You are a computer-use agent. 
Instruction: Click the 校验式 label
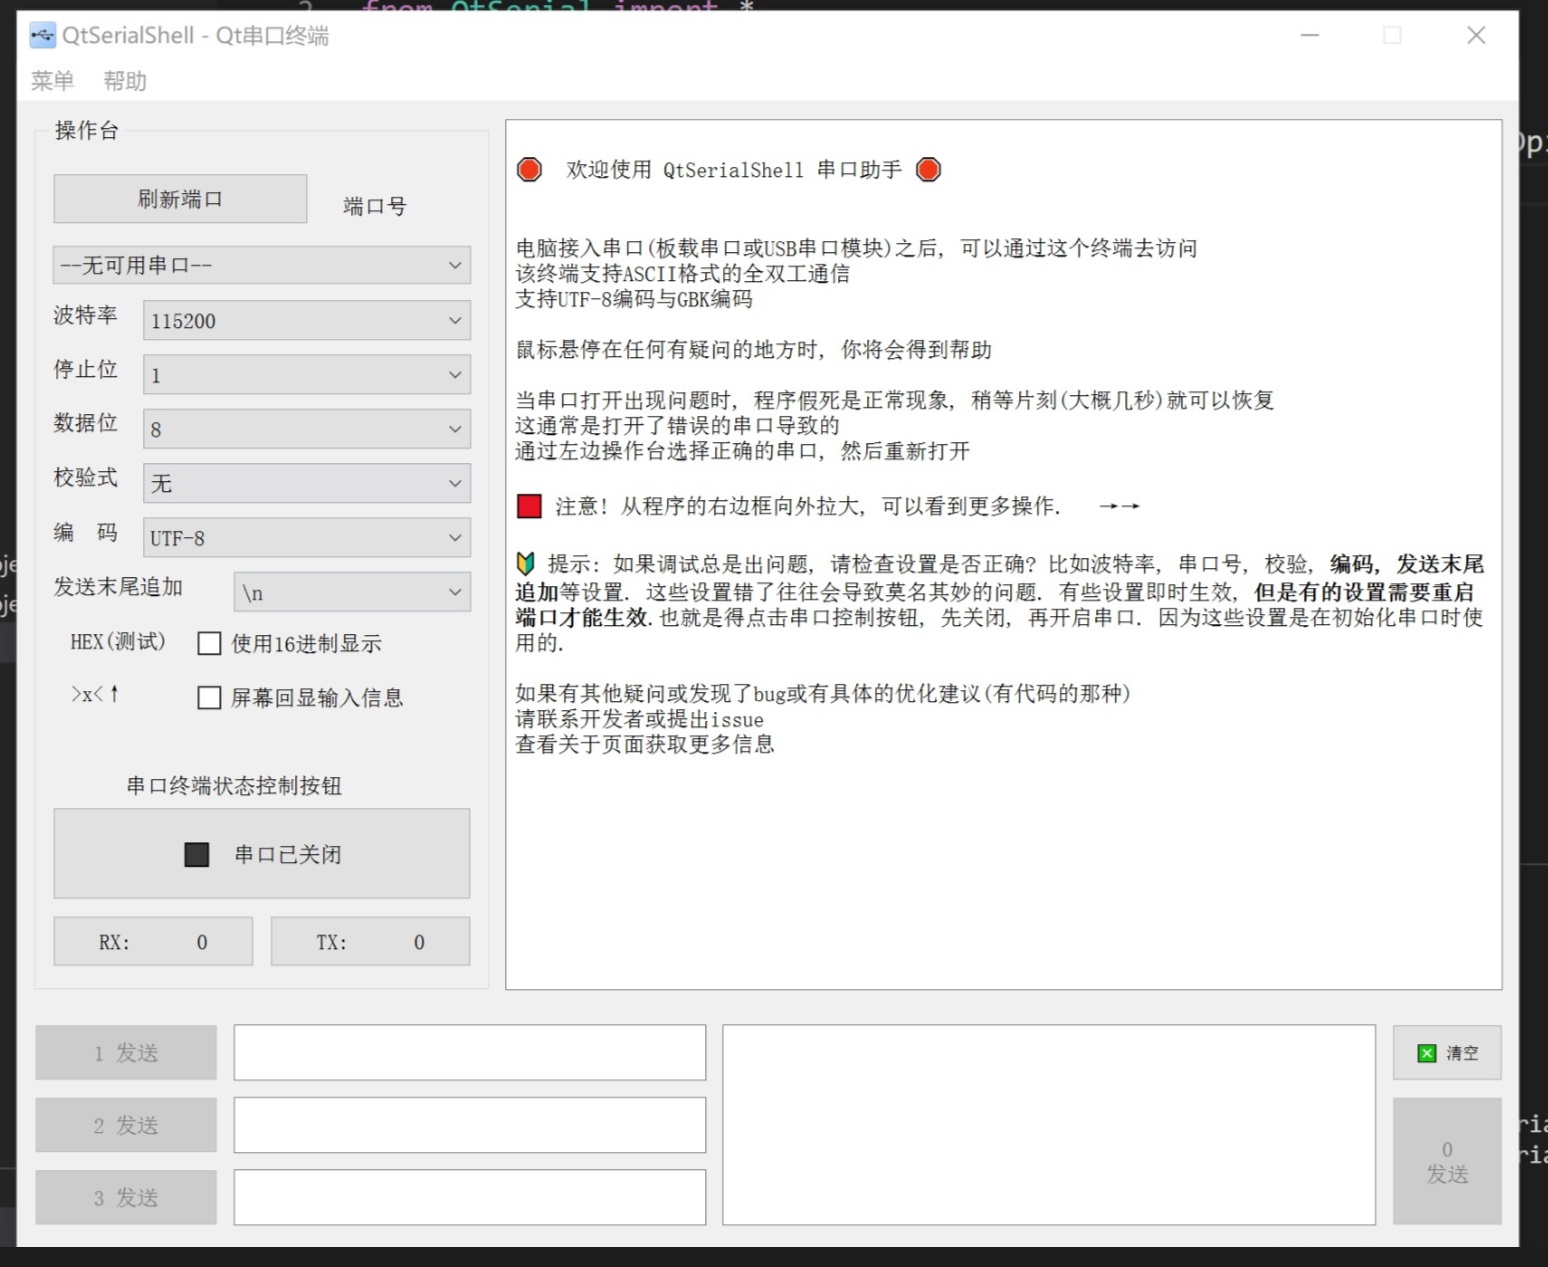click(85, 477)
